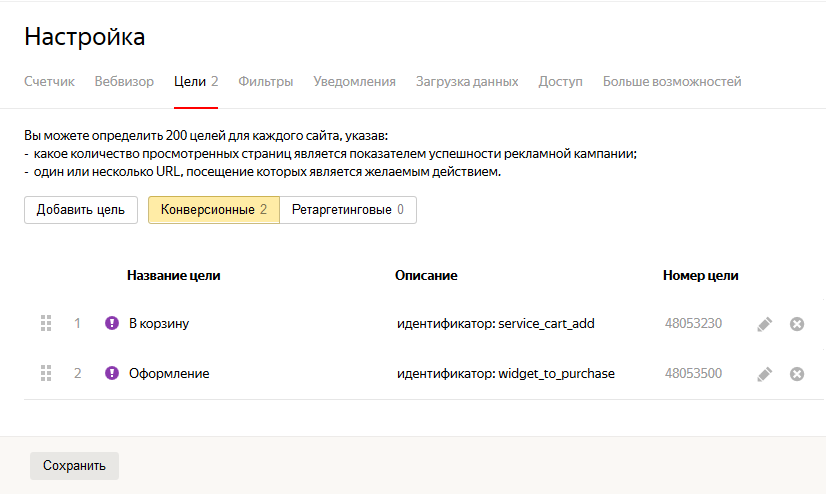Click description идентификатор: service_cart_add
826x494 pixels.
tap(496, 323)
